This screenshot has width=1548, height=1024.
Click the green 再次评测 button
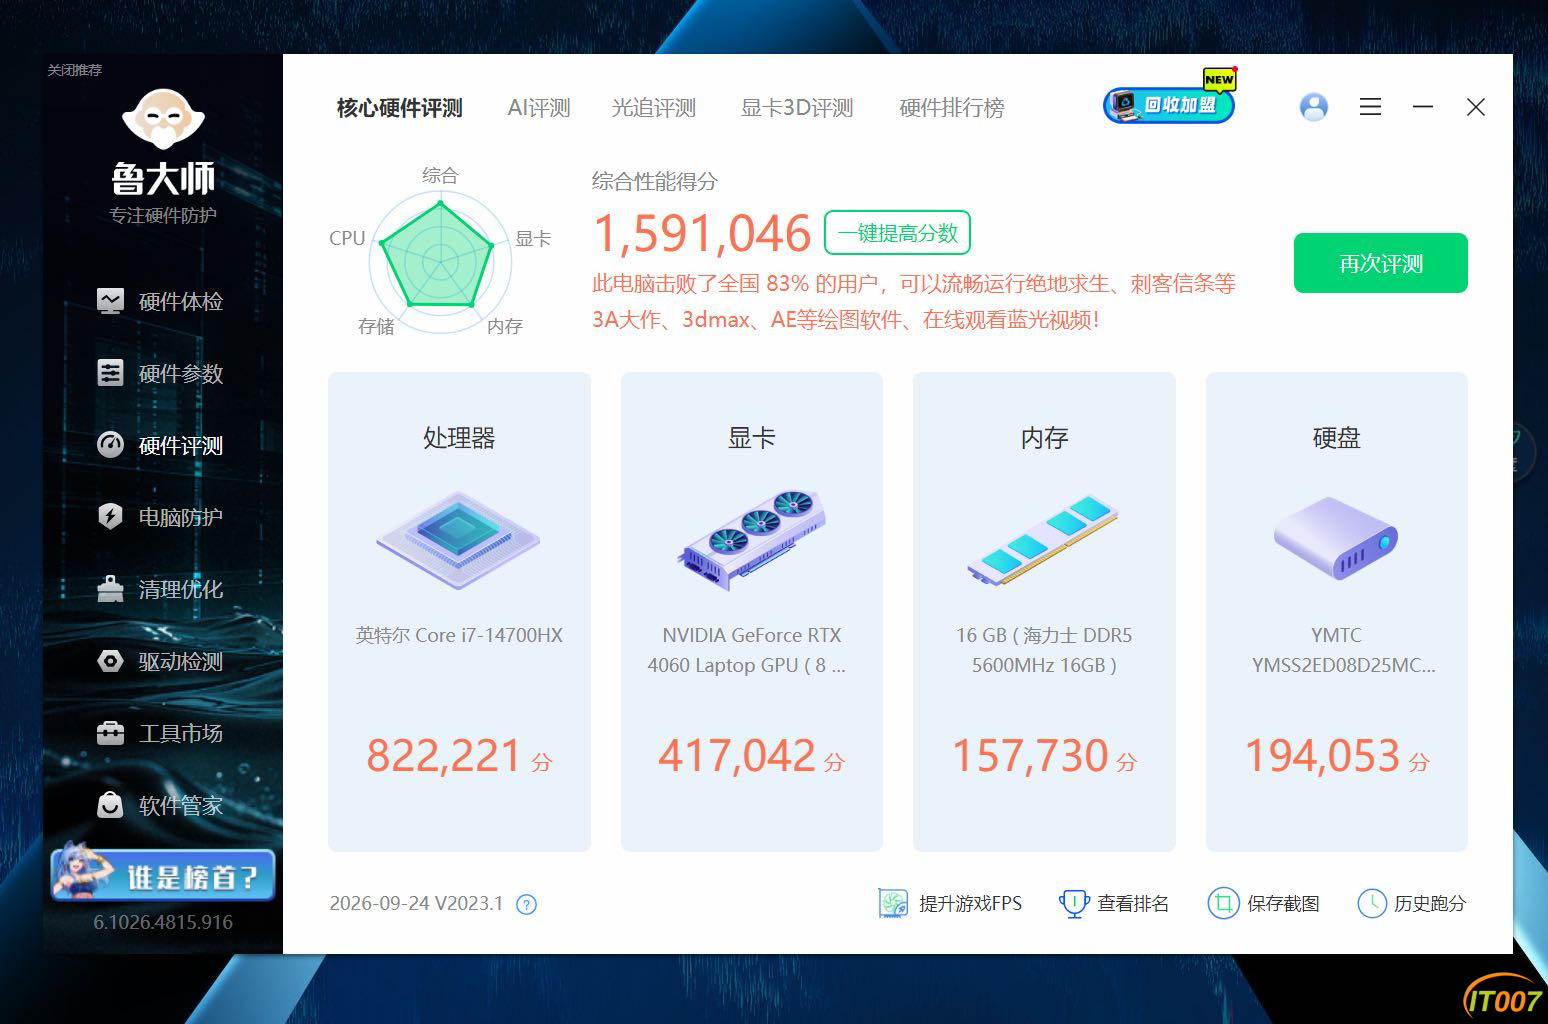1381,263
